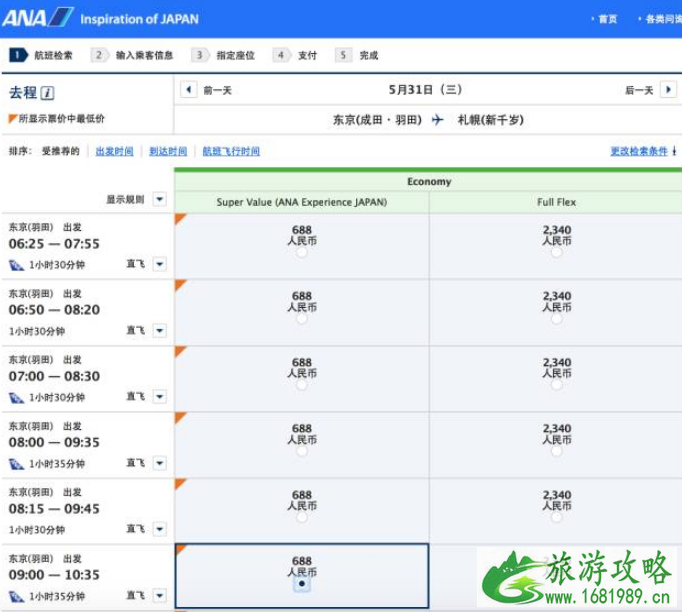Open the 显示规则 dropdown
682x612 pixels.
[x=160, y=199]
